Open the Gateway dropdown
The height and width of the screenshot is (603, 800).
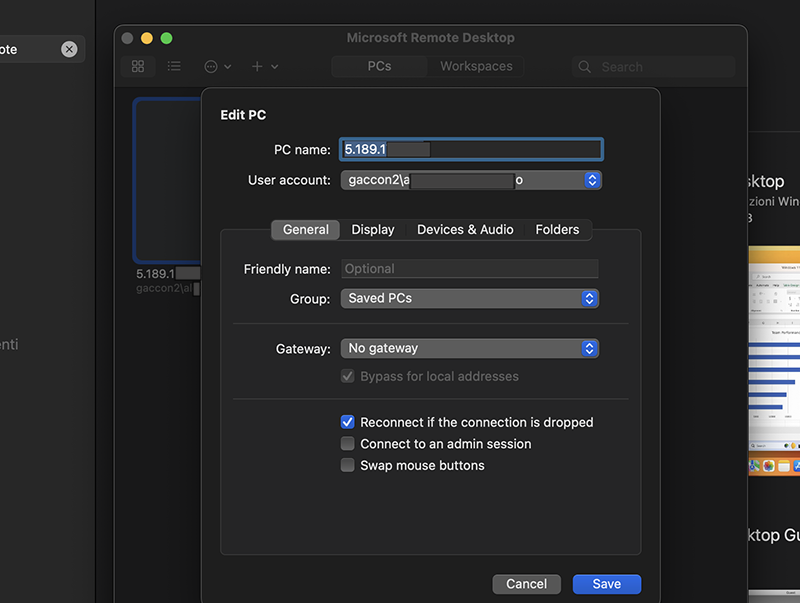click(x=469, y=348)
